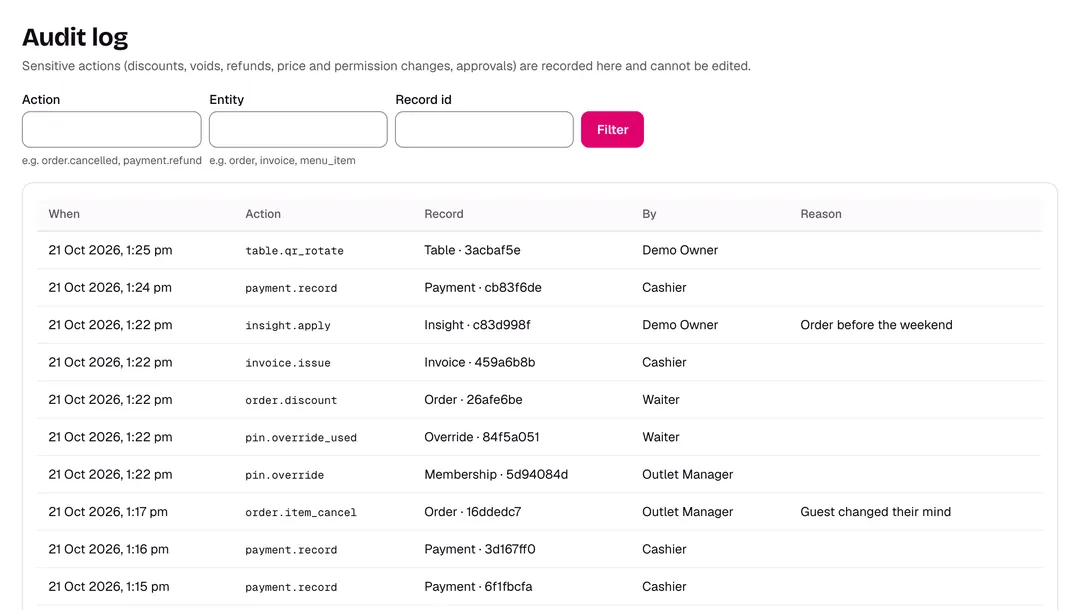The height and width of the screenshot is (610, 1080).
Task: Click the Reason column header
Action: point(821,214)
